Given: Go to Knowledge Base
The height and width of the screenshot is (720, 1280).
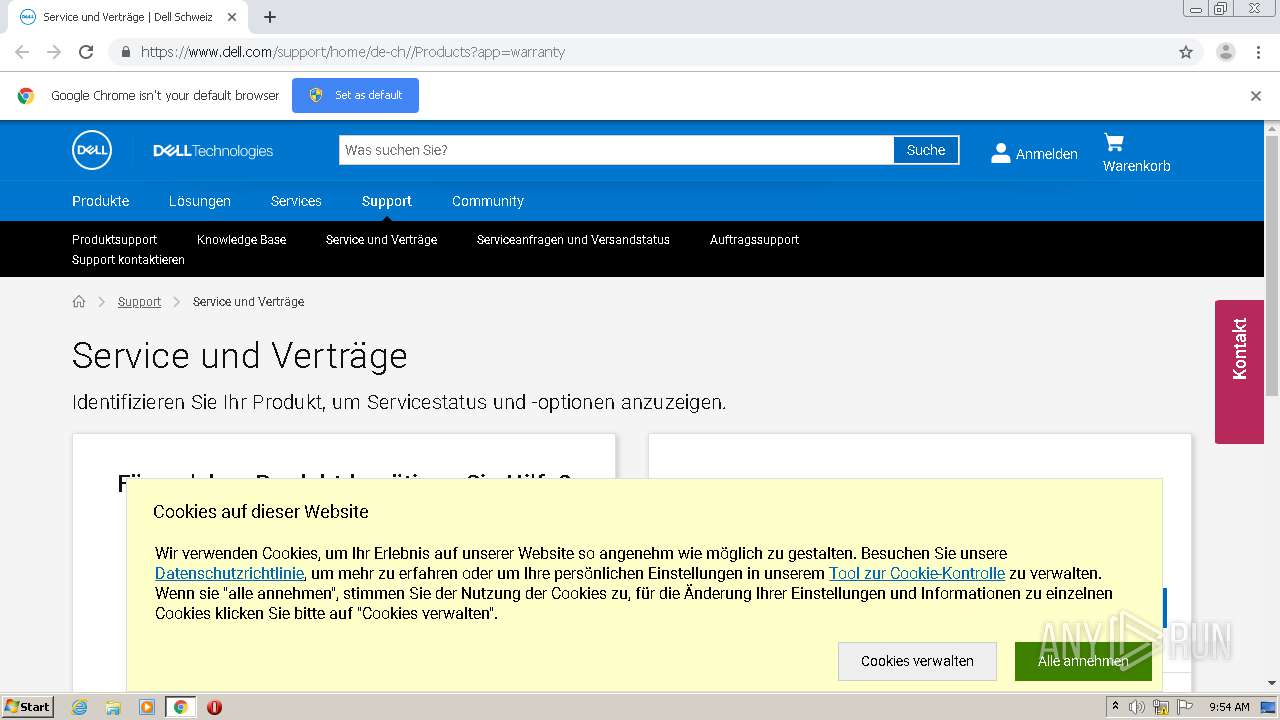Looking at the screenshot, I should [x=241, y=240].
